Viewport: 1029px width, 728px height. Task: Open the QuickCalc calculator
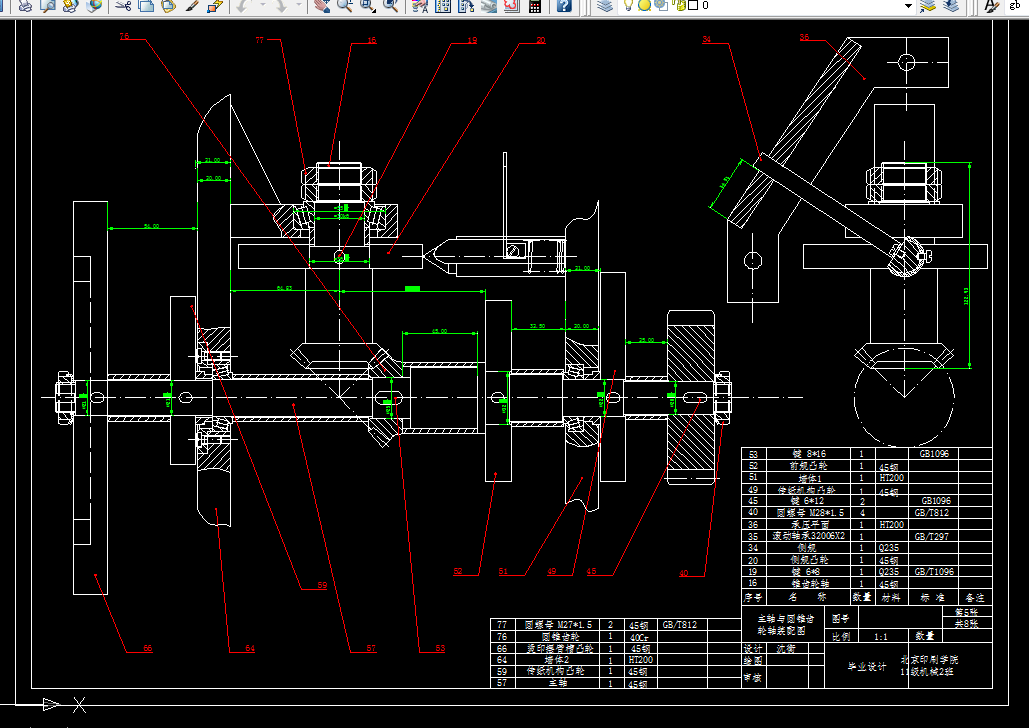point(535,6)
